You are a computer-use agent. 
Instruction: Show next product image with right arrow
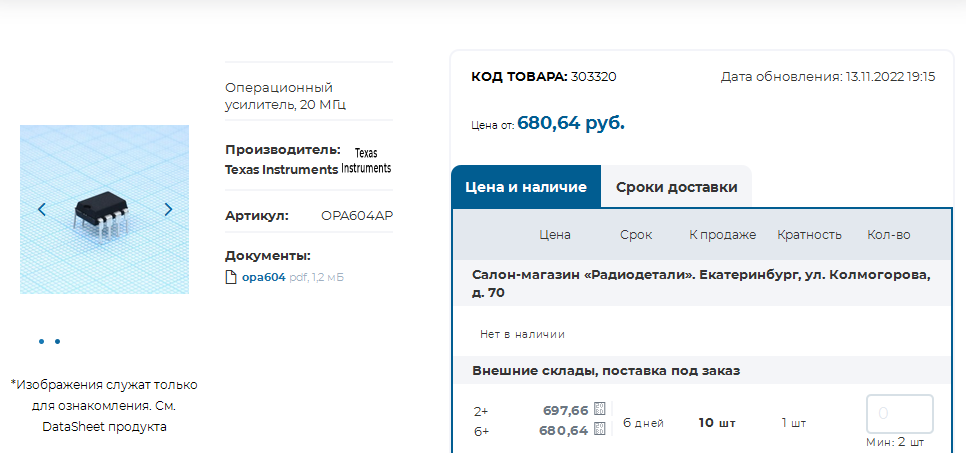click(x=168, y=210)
